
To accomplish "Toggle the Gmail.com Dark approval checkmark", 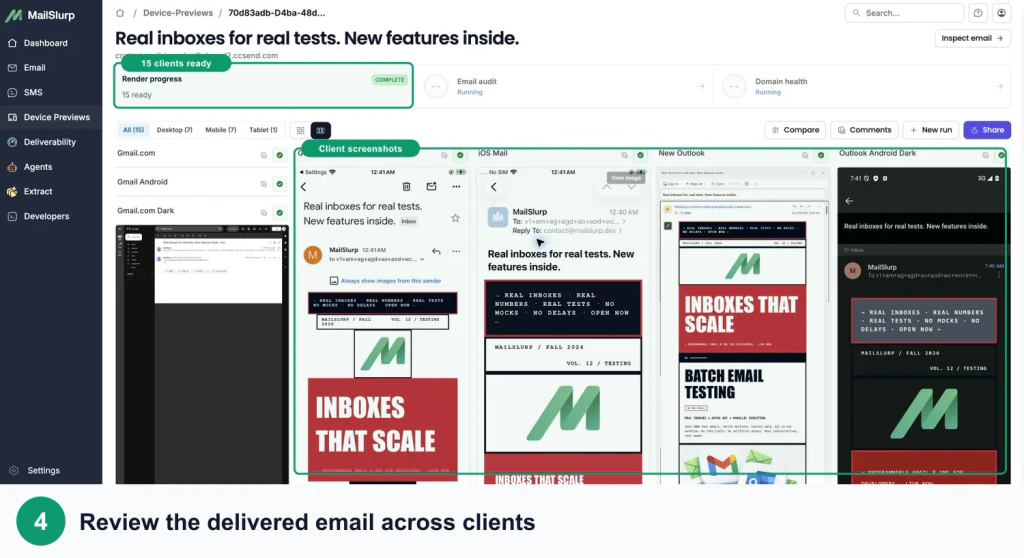I will pos(280,213).
